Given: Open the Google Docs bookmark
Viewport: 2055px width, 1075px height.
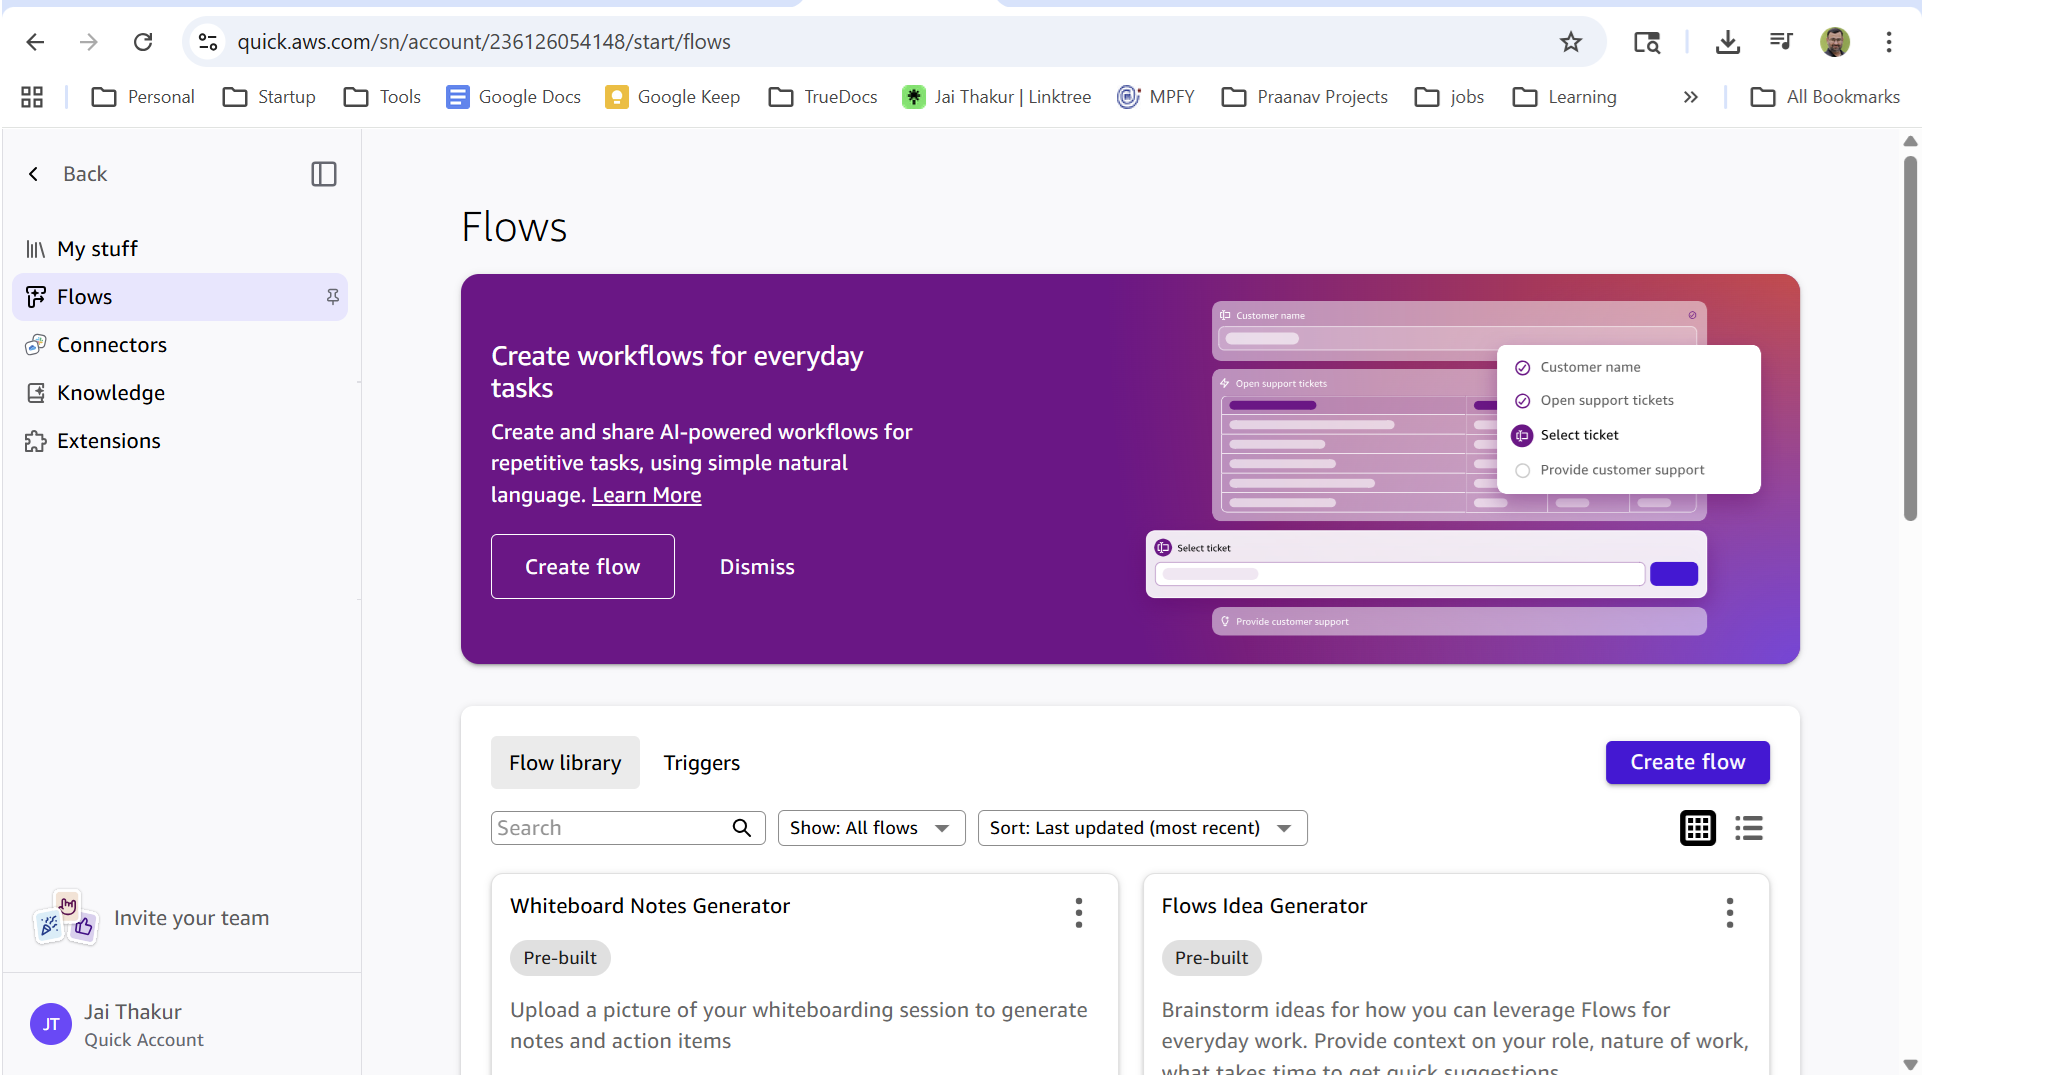Looking at the screenshot, I should click(514, 97).
